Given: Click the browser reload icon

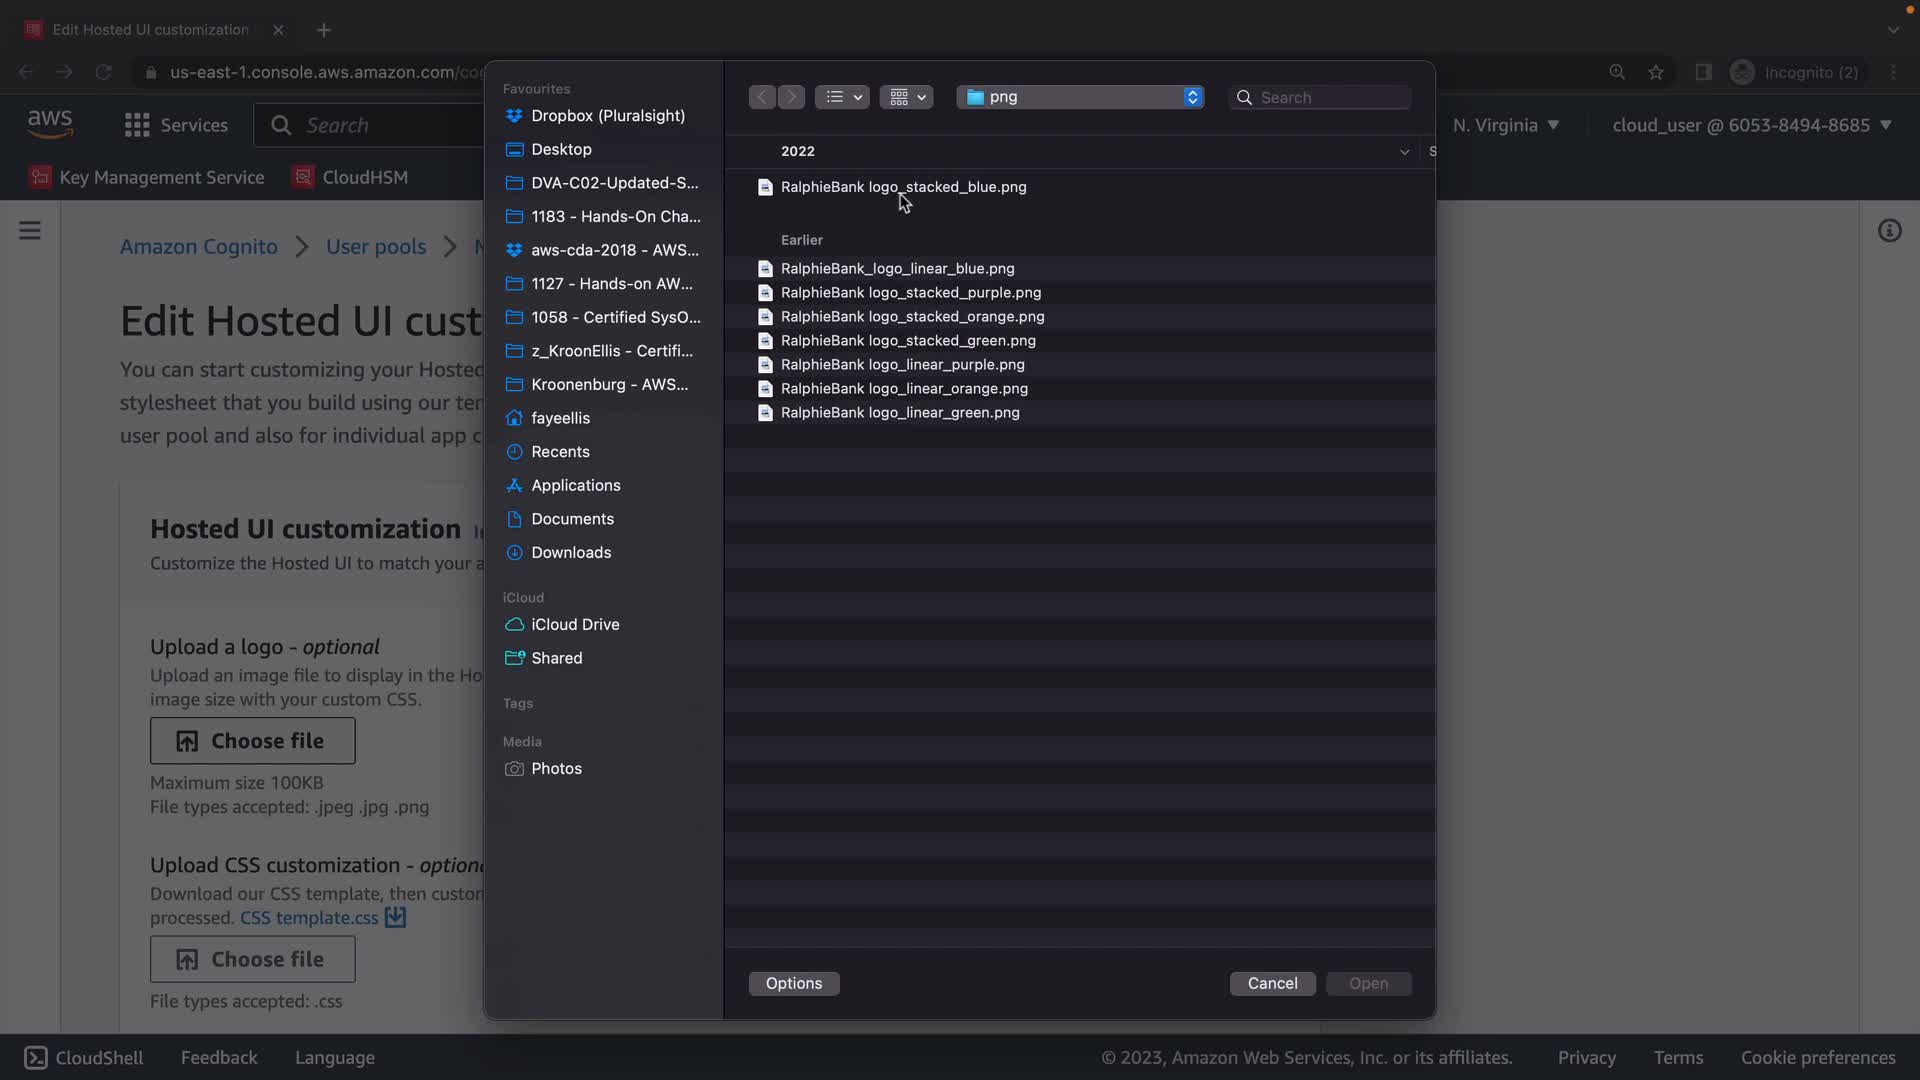Looking at the screenshot, I should 103,72.
